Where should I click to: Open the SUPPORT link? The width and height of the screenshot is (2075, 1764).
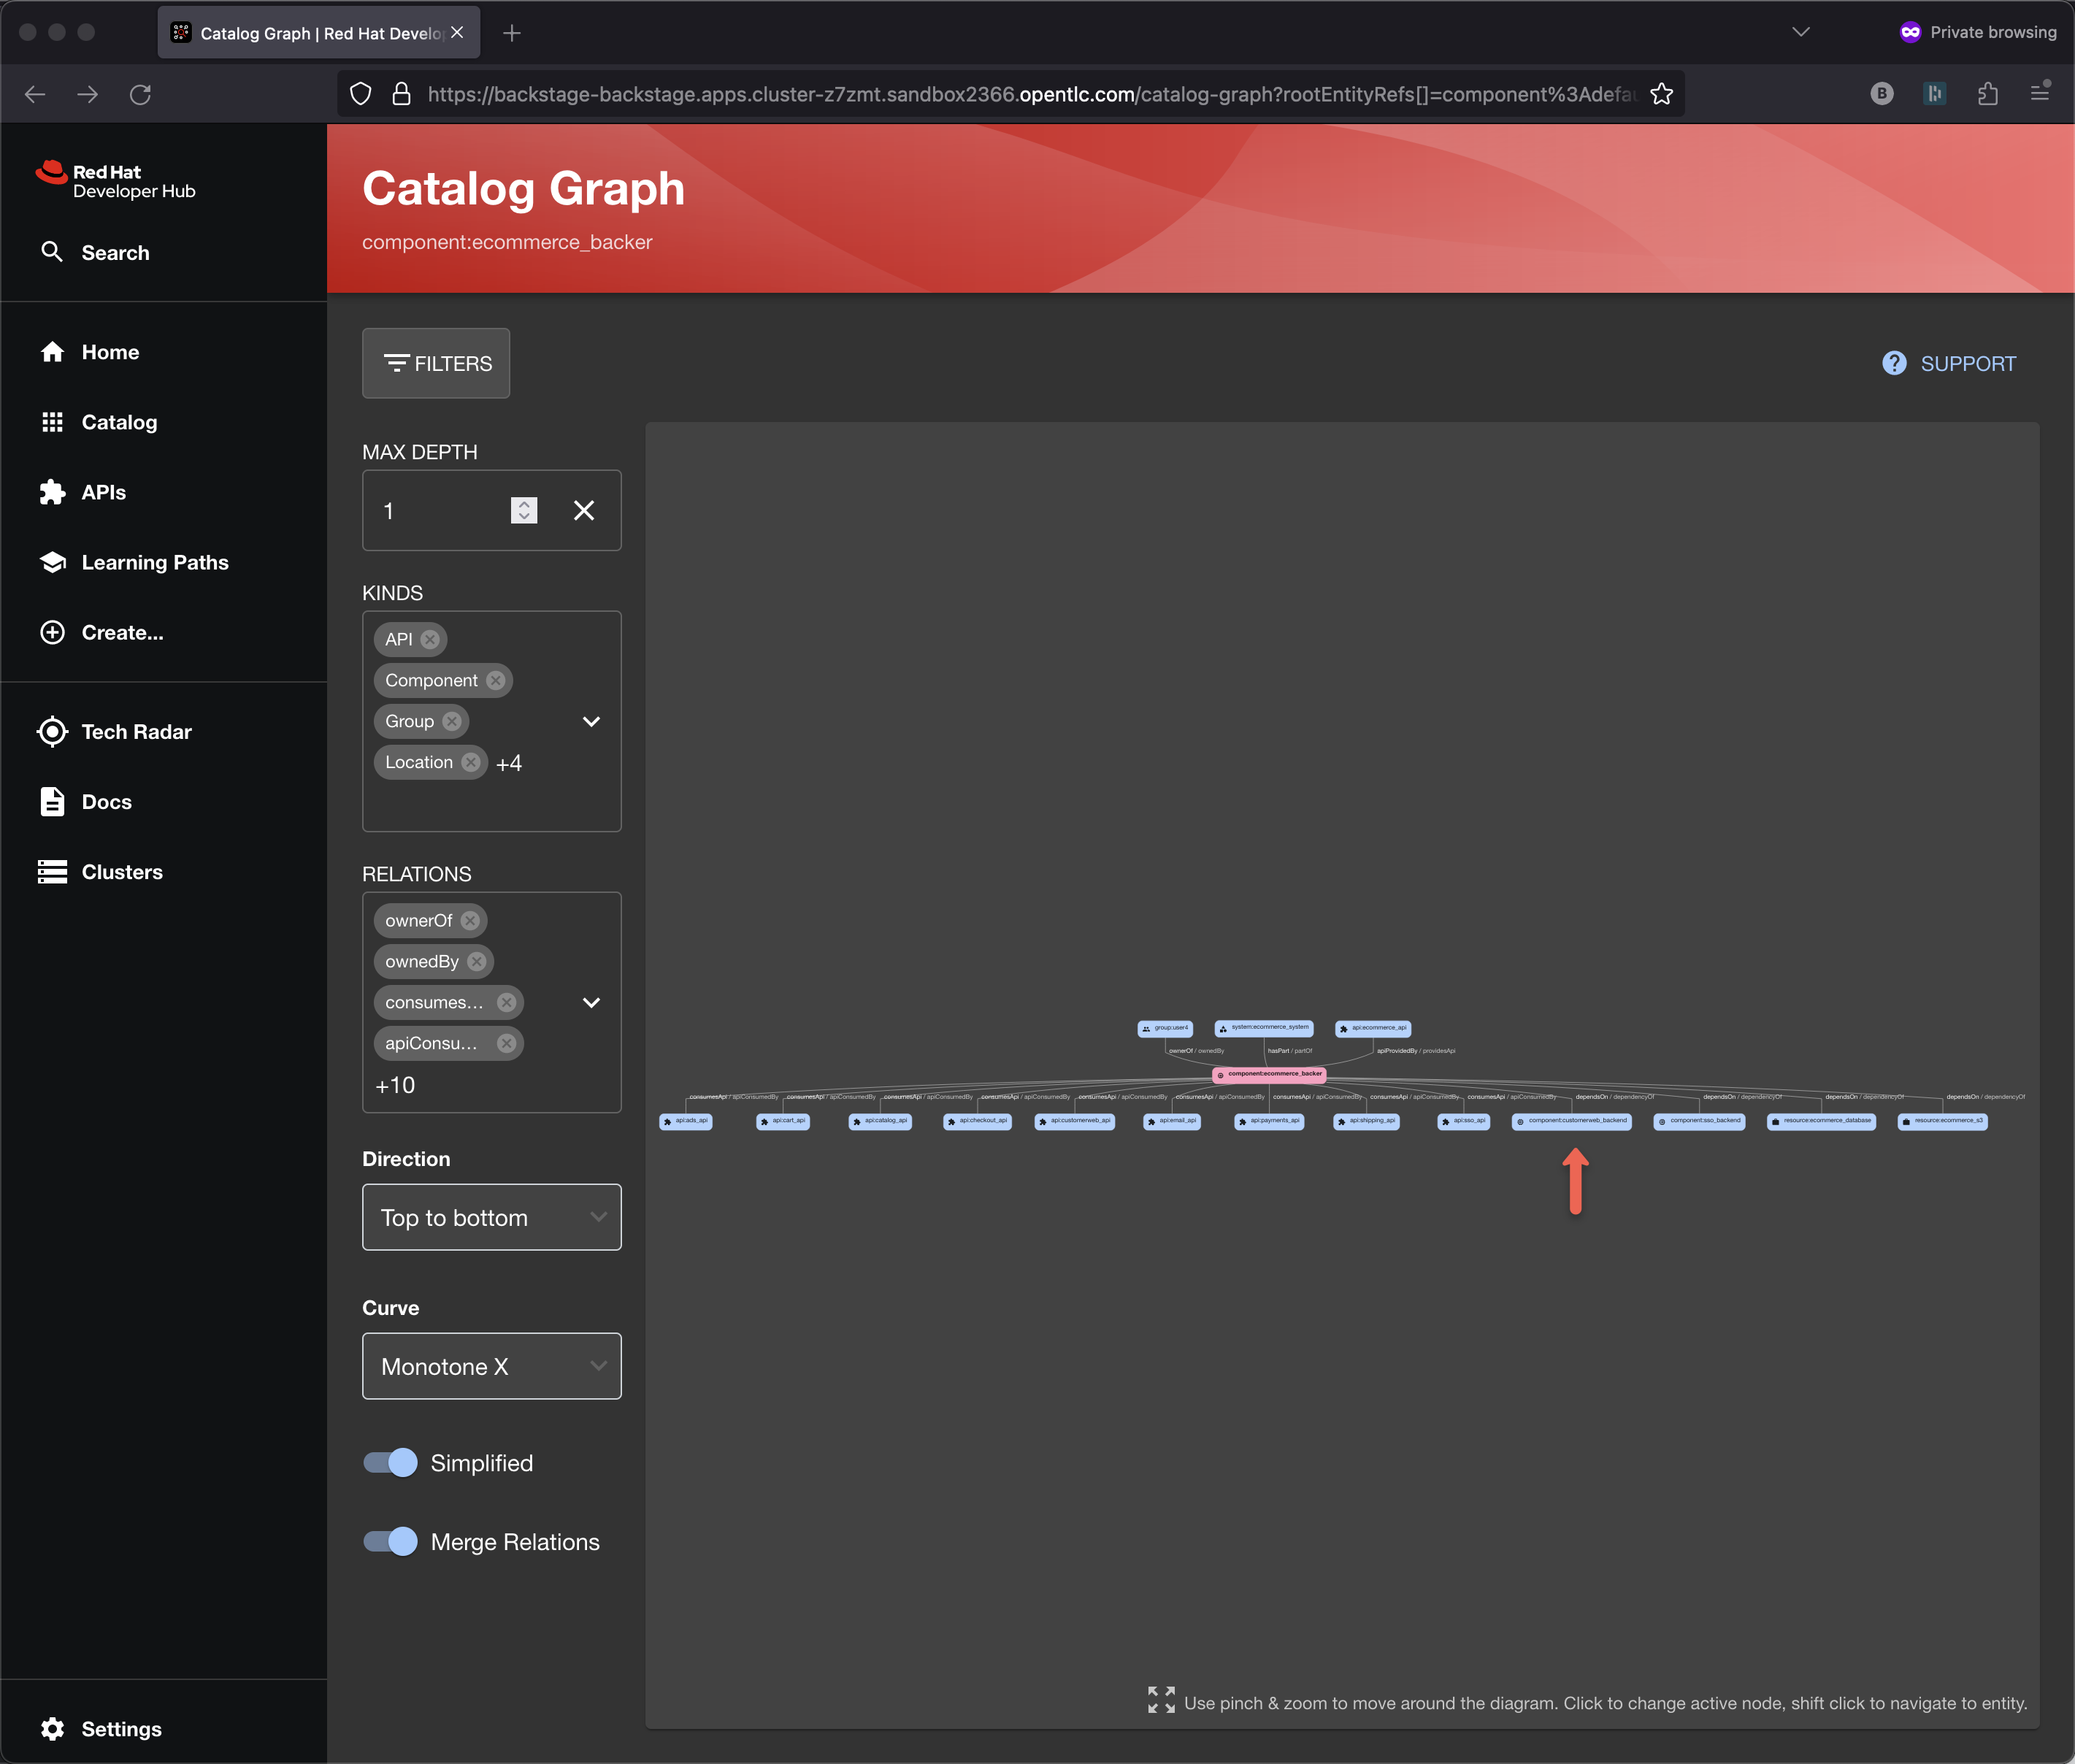click(x=1949, y=363)
